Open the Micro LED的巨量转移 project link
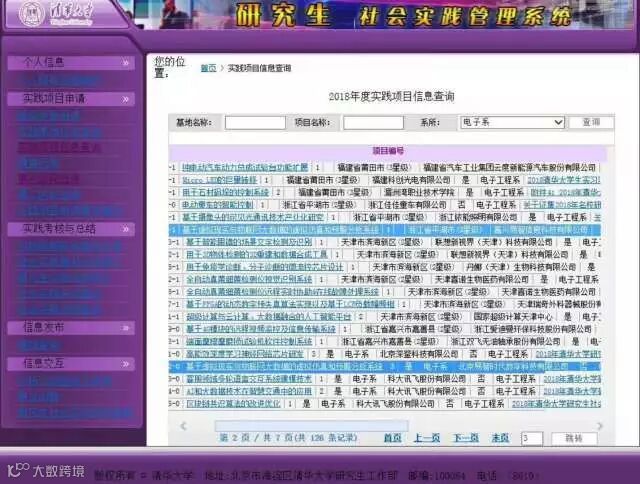 (x=220, y=180)
